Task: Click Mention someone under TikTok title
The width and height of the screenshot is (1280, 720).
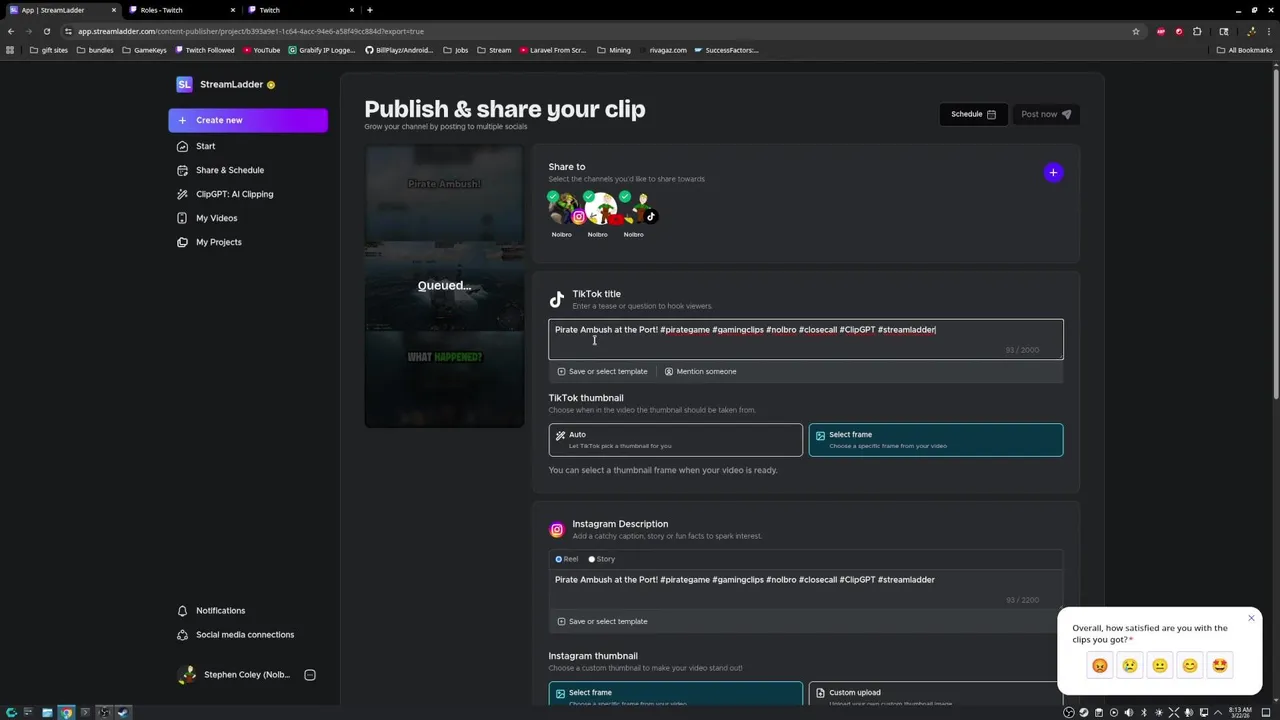Action: 700,371
